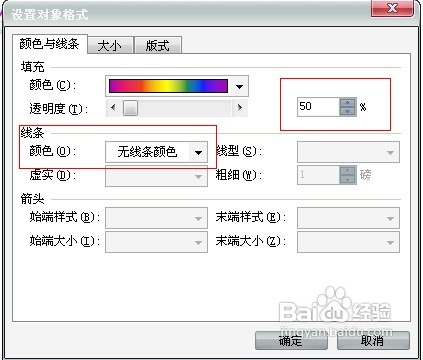Click the 粗细 weight input field

(x=318, y=175)
